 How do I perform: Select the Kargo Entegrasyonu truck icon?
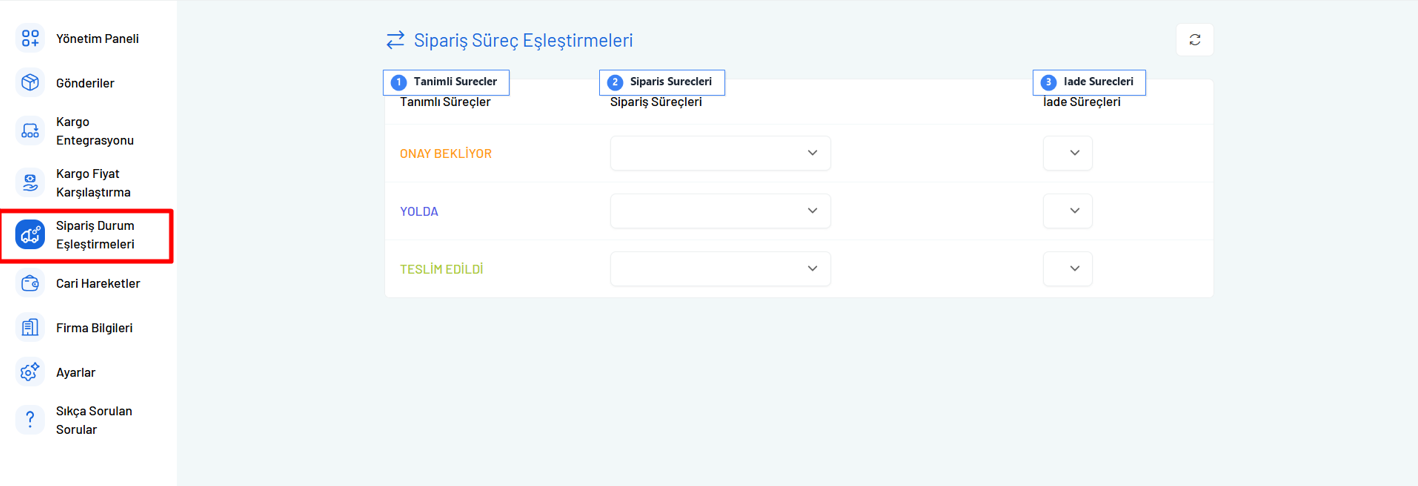click(30, 131)
